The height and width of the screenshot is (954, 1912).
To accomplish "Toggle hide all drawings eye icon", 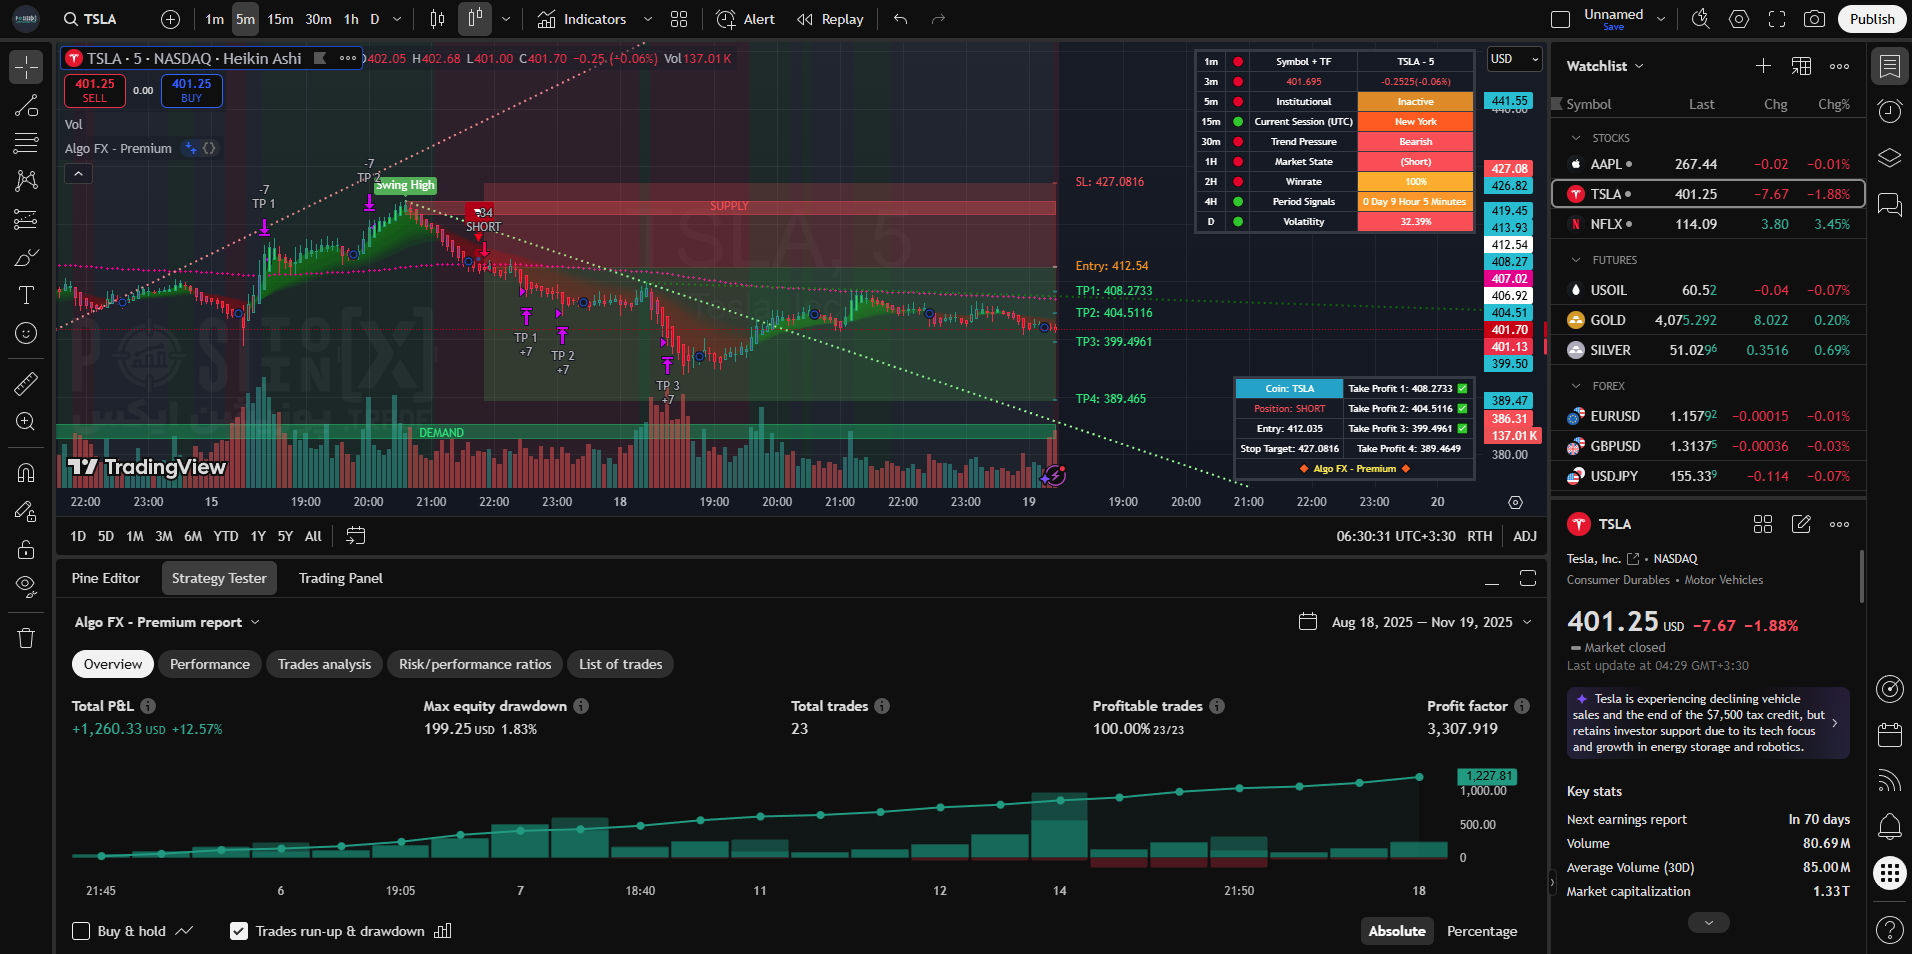I will click(x=26, y=586).
